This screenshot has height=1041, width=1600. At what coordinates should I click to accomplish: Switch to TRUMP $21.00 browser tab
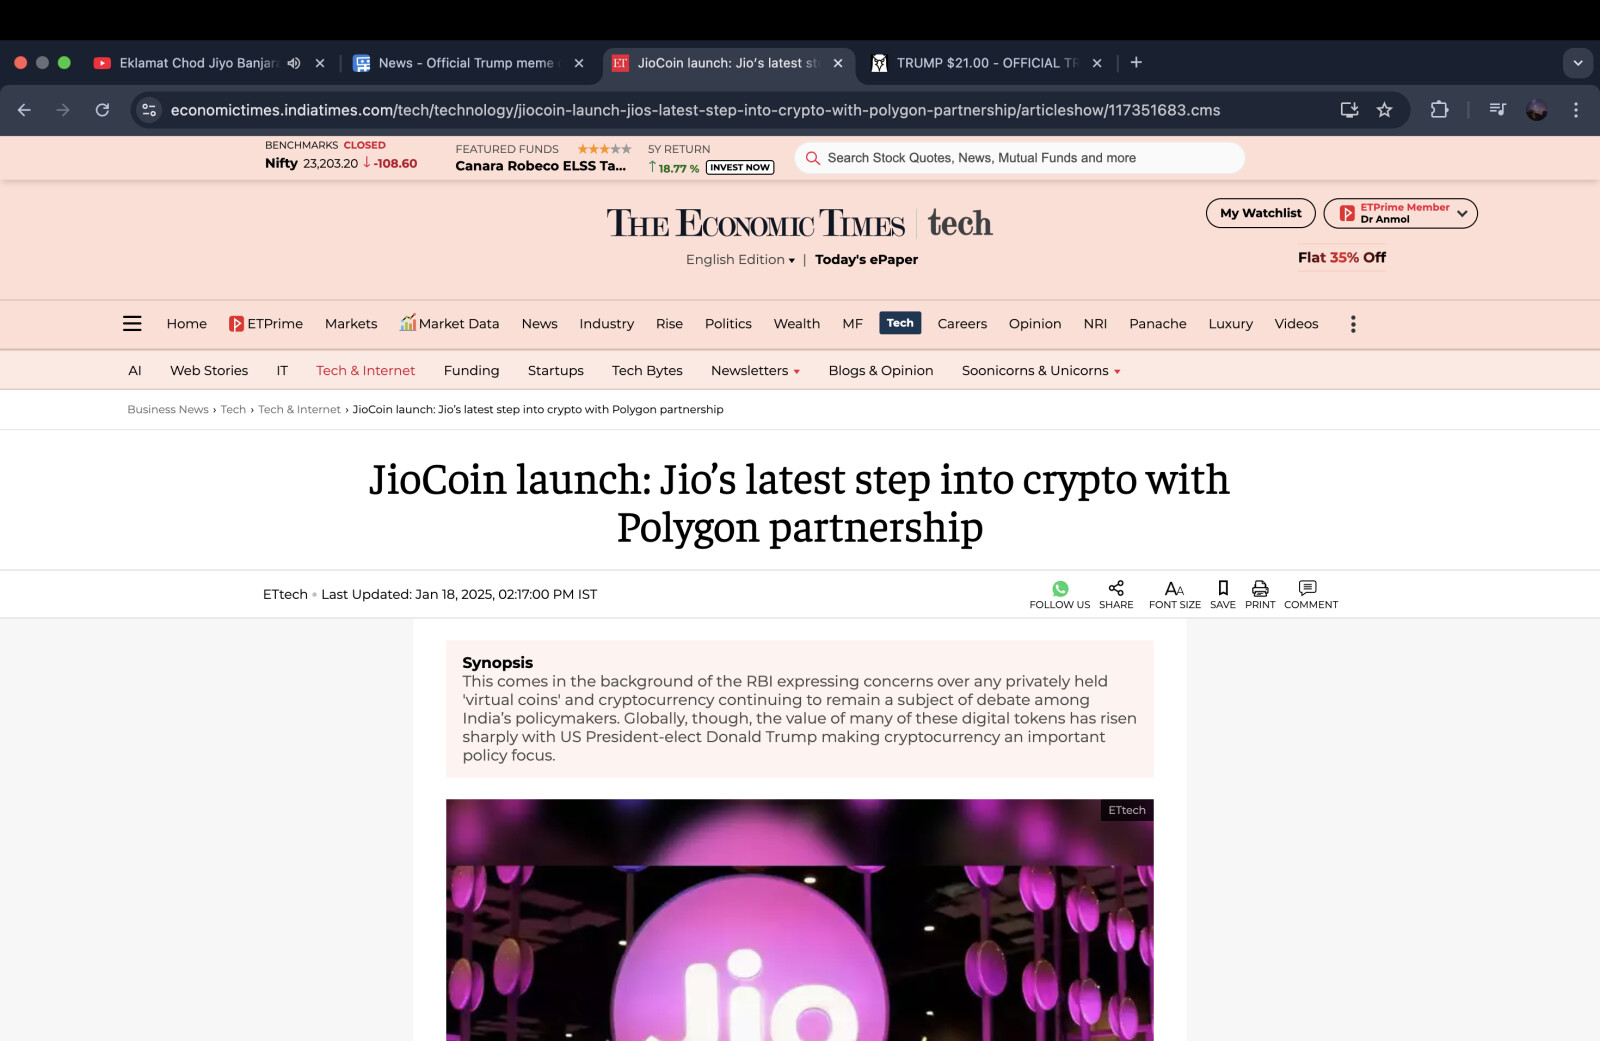point(986,63)
